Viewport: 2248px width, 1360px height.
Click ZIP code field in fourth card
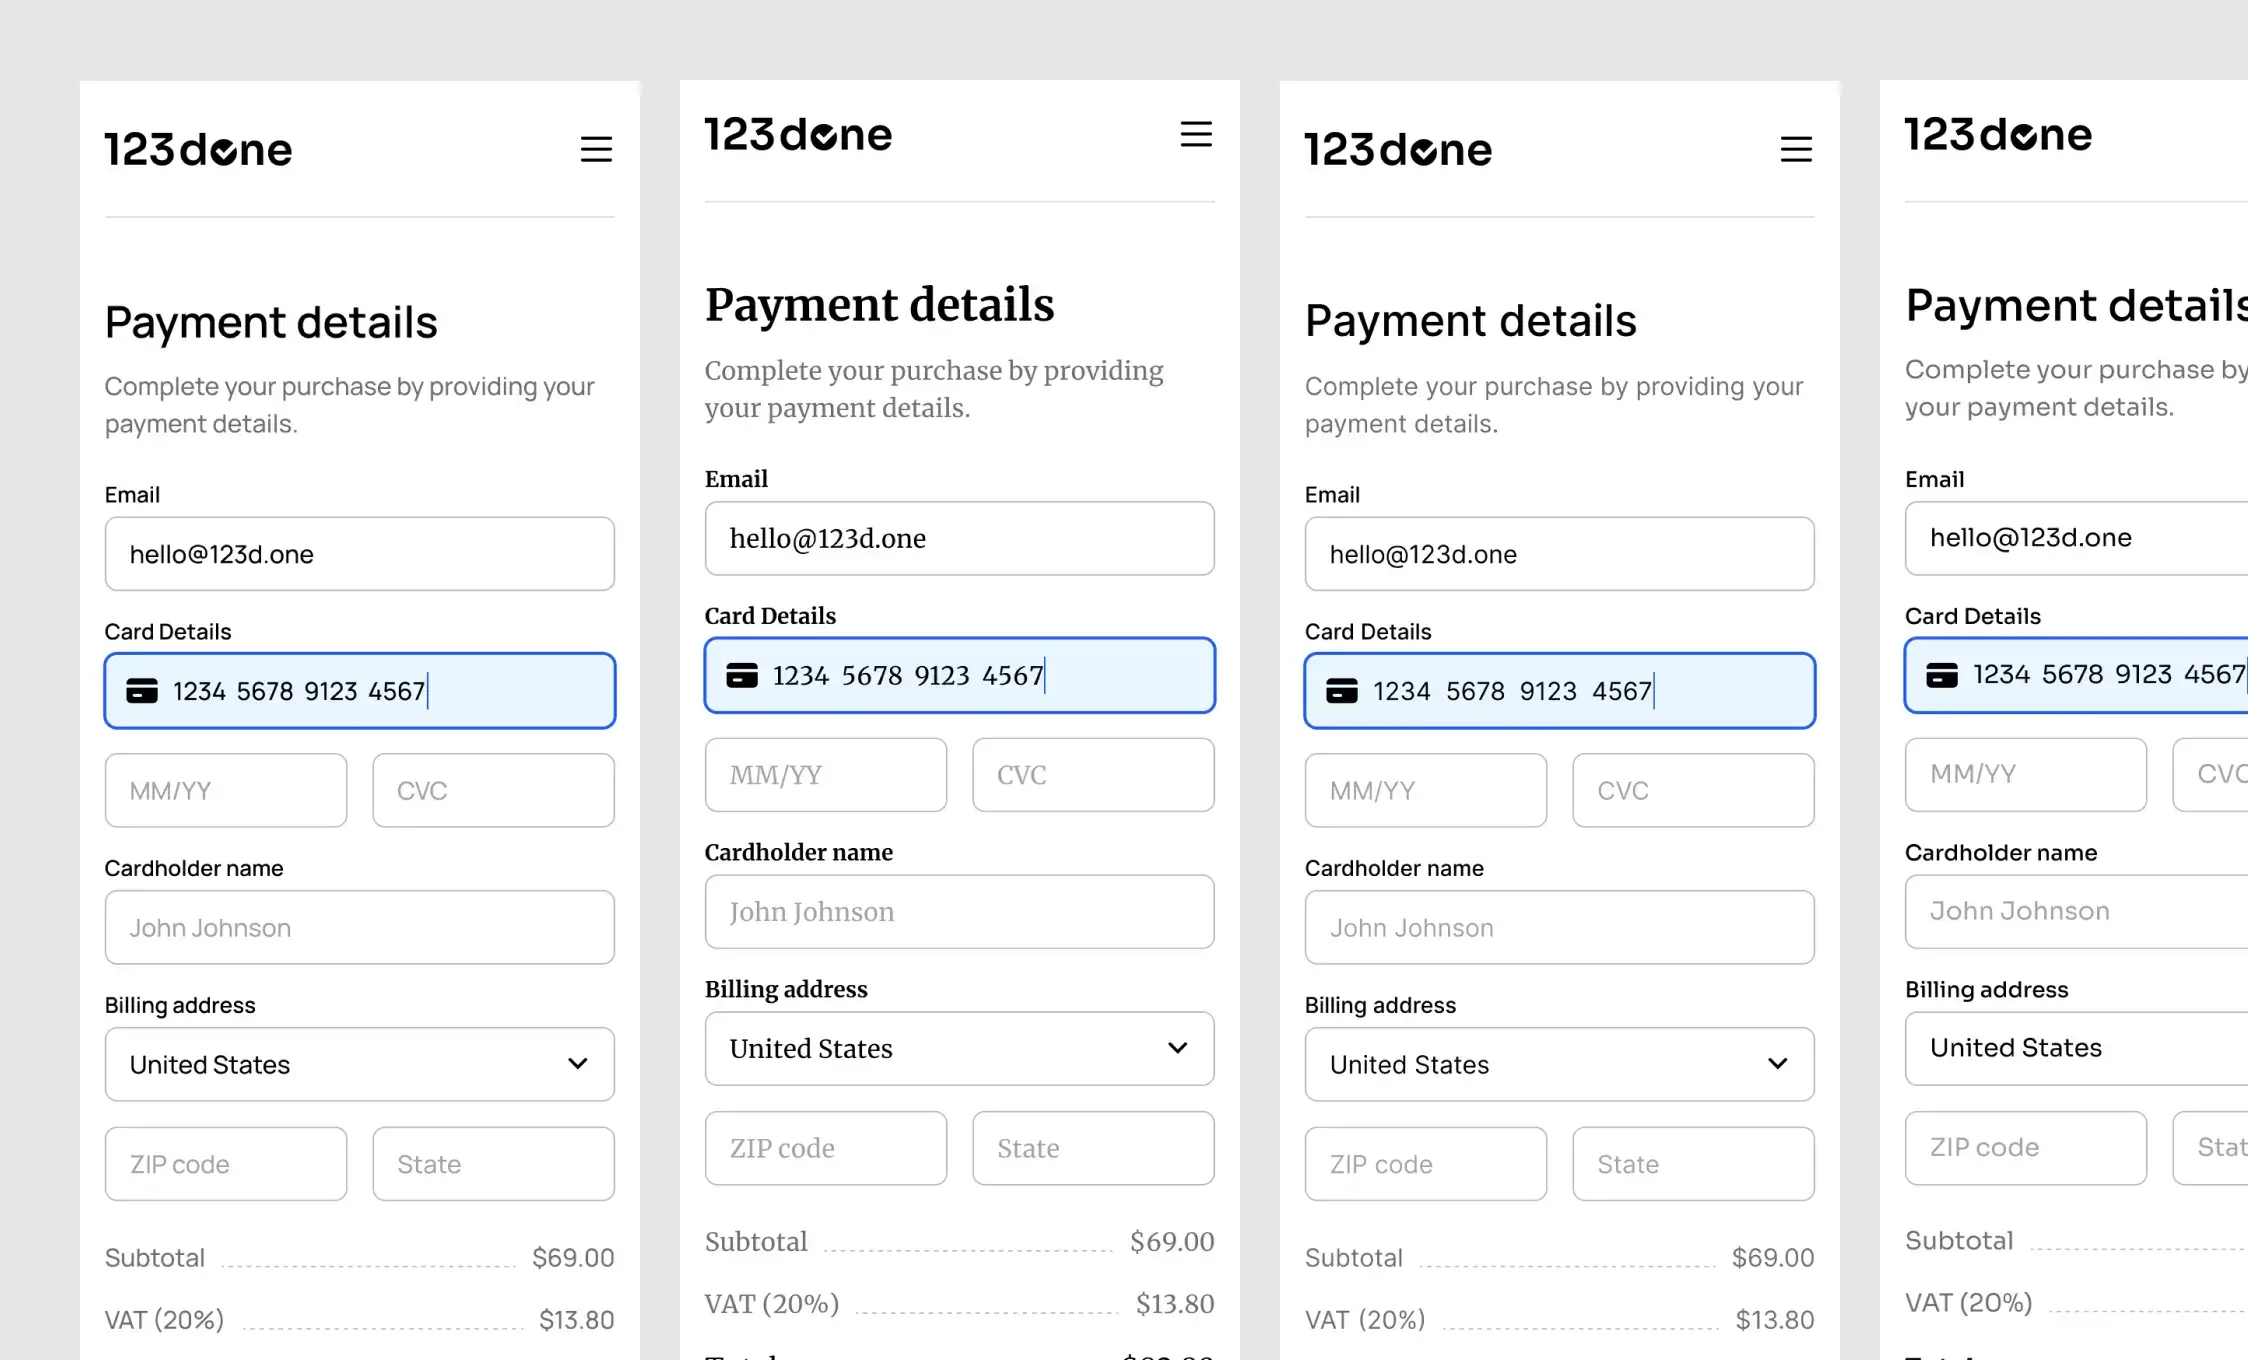[2026, 1148]
